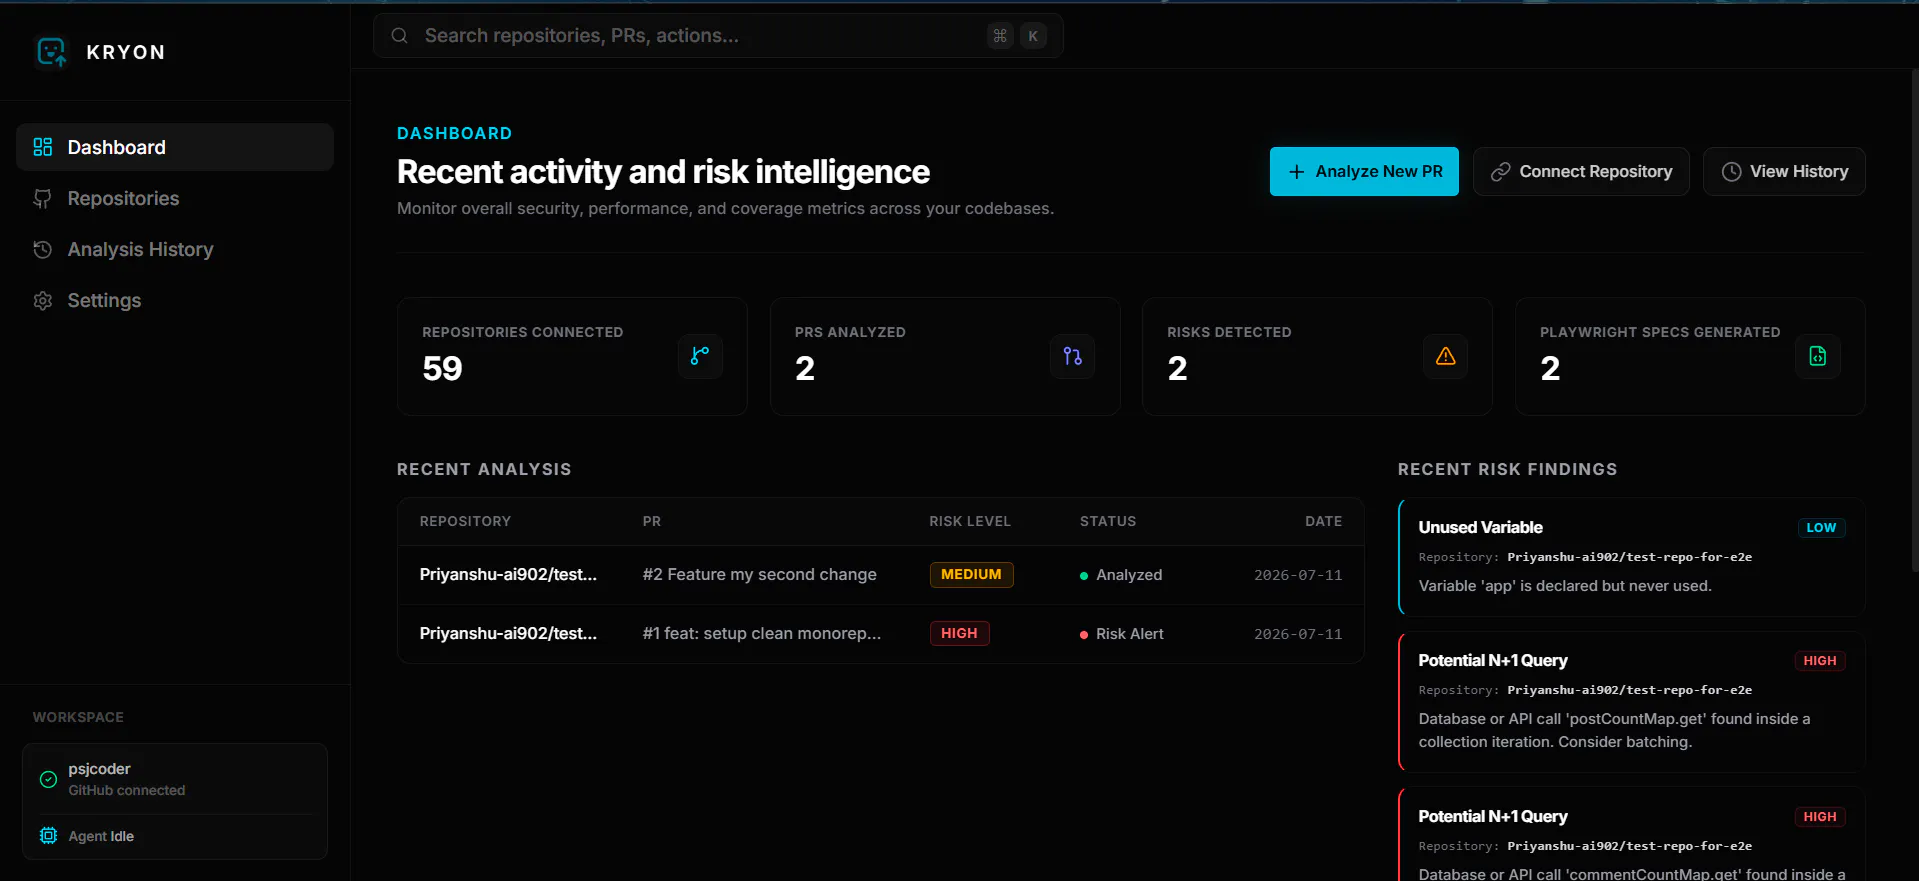The image size is (1919, 881).
Task: Click the plus icon on Analyze New PR
Action: click(1296, 172)
